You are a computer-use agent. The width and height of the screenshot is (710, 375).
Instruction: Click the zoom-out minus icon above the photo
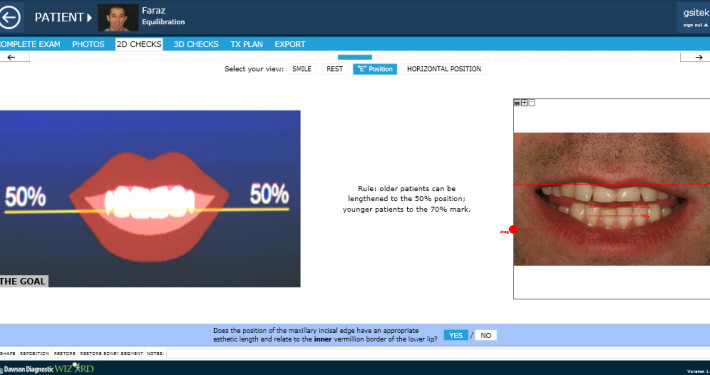click(532, 103)
